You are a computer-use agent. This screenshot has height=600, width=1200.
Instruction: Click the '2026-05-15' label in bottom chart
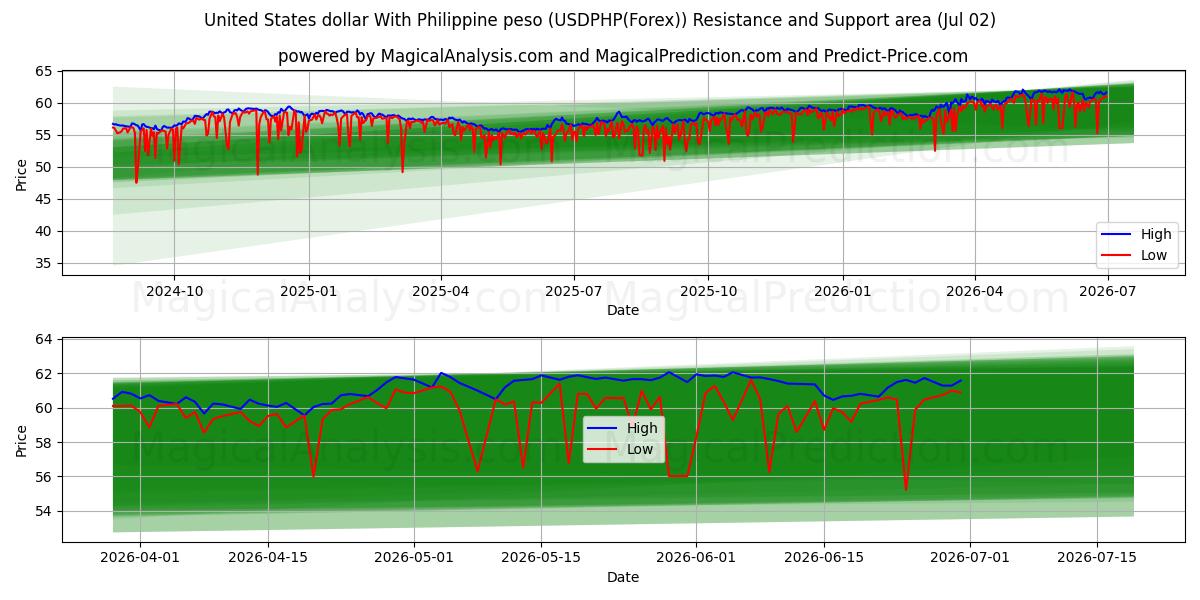(542, 558)
